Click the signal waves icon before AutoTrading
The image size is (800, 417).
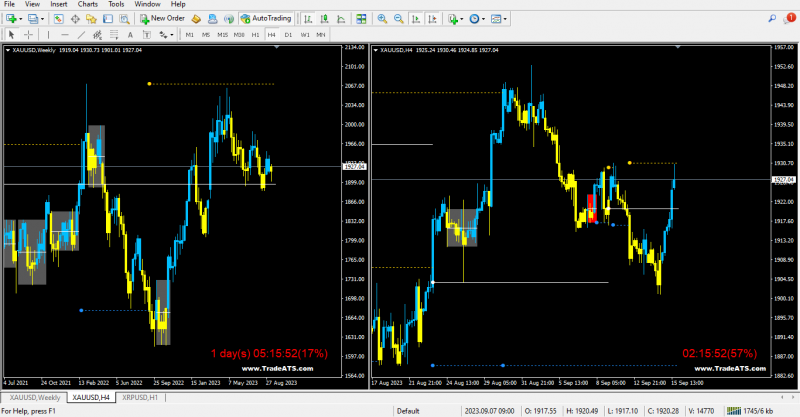[229, 19]
